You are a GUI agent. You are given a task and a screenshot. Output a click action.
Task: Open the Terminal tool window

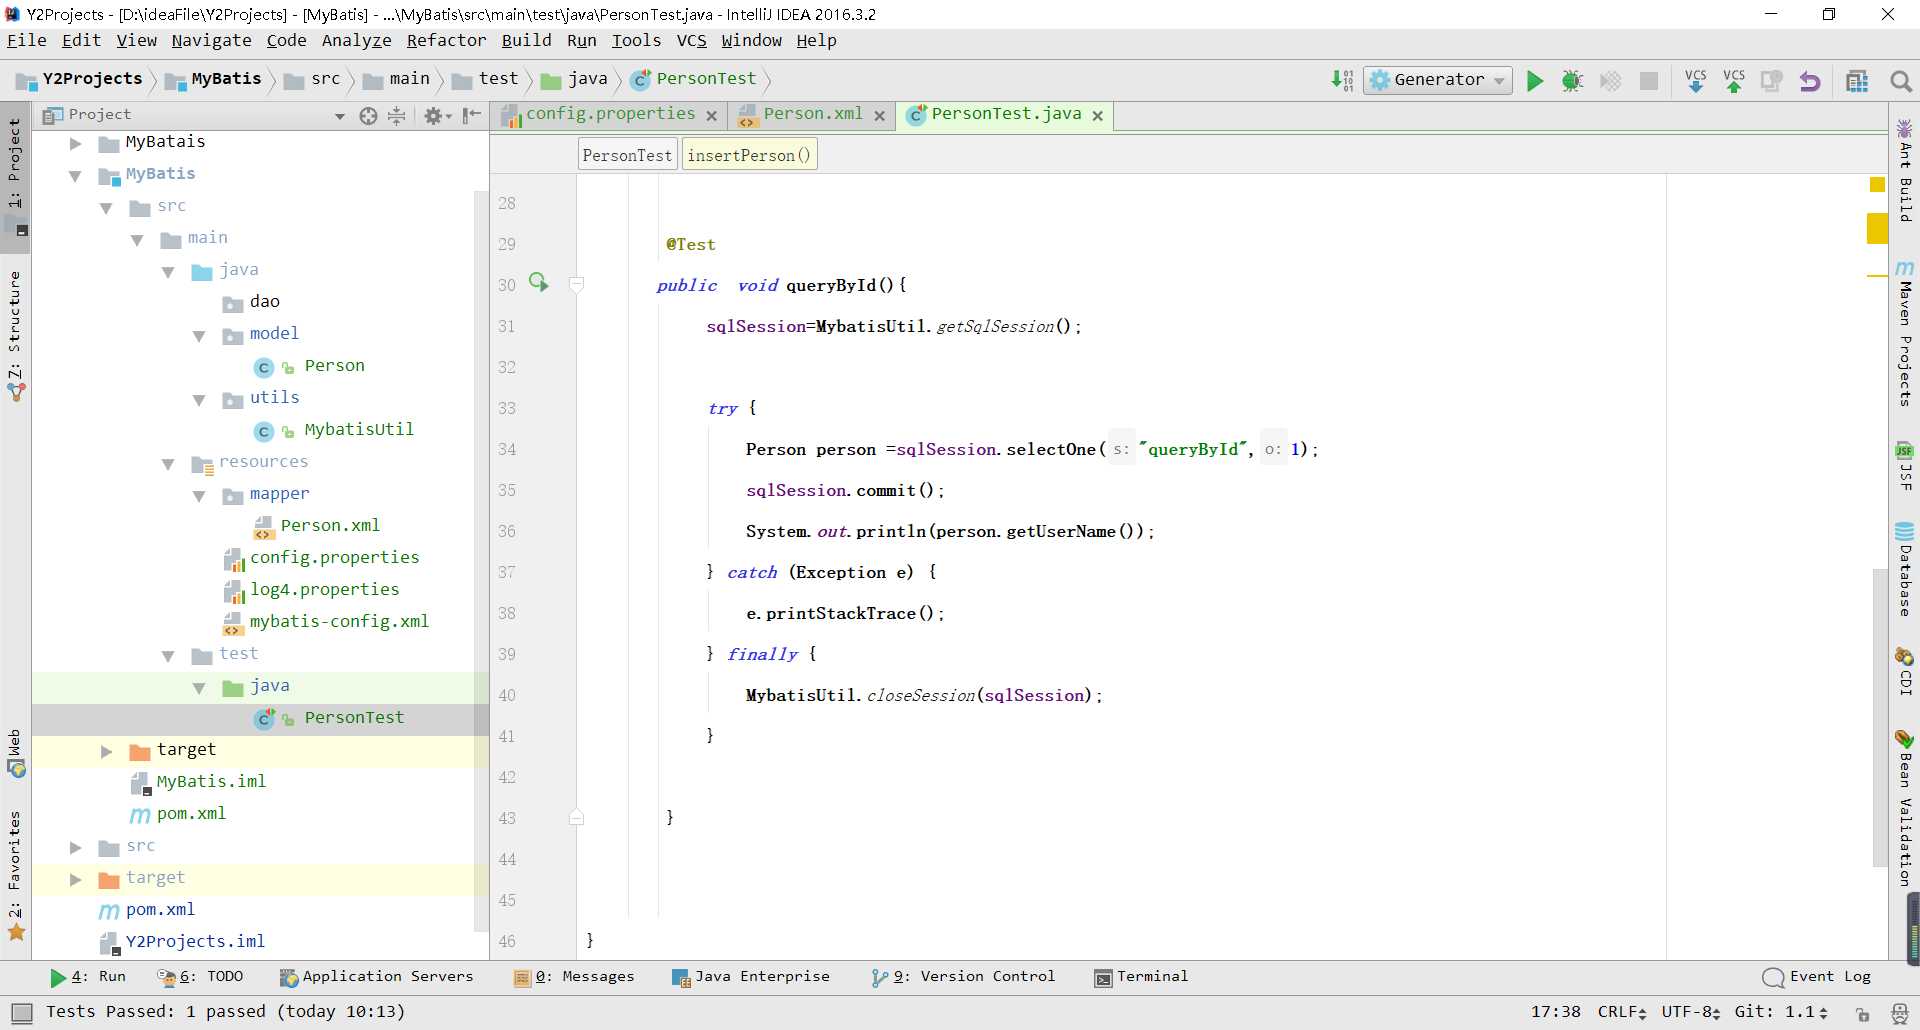pyautogui.click(x=1141, y=977)
